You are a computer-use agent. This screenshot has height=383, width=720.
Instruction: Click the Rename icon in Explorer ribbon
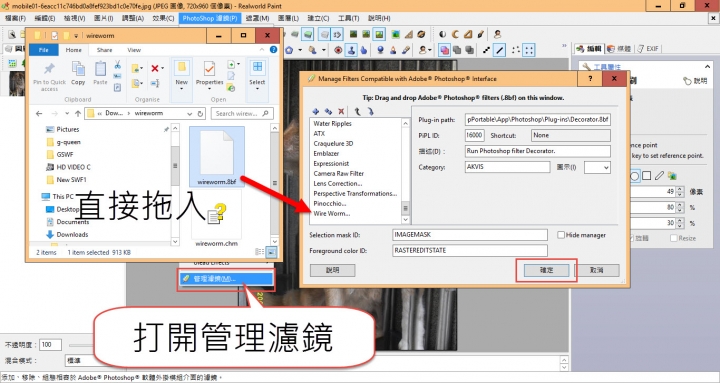pos(155,83)
